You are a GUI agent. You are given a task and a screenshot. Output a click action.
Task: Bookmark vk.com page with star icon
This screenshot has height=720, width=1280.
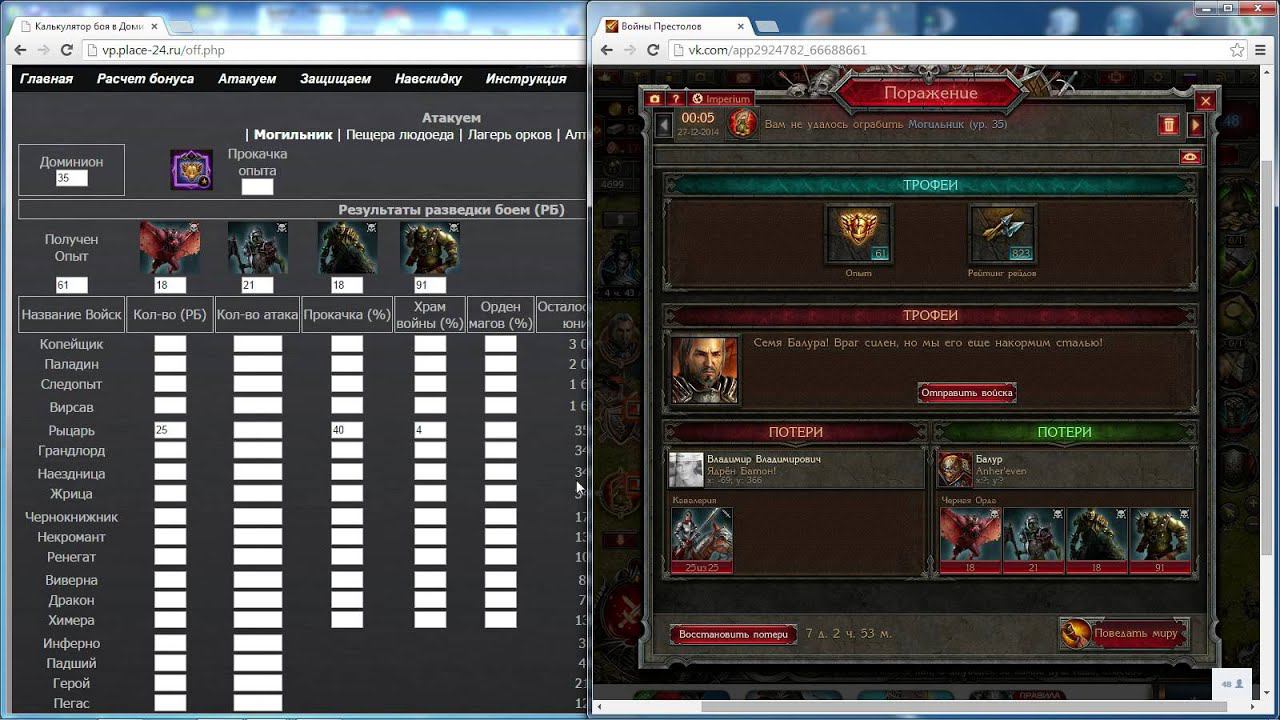pos(1237,50)
